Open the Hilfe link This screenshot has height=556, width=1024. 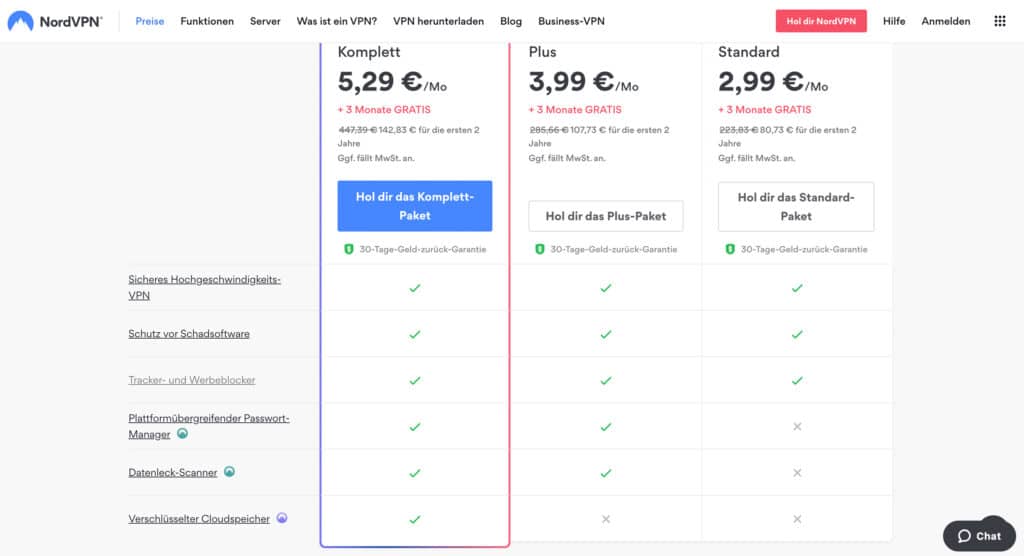[894, 21]
